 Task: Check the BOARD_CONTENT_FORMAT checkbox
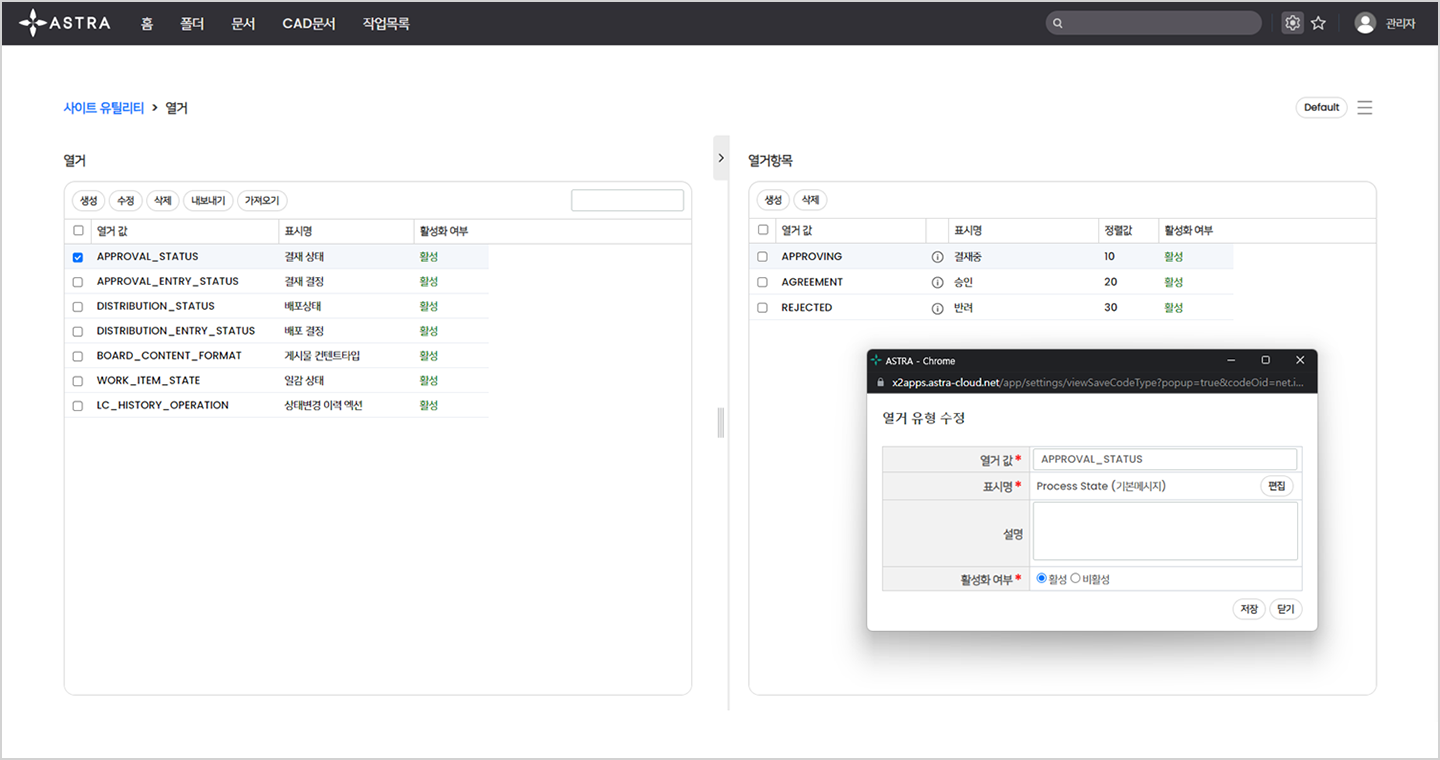78,356
